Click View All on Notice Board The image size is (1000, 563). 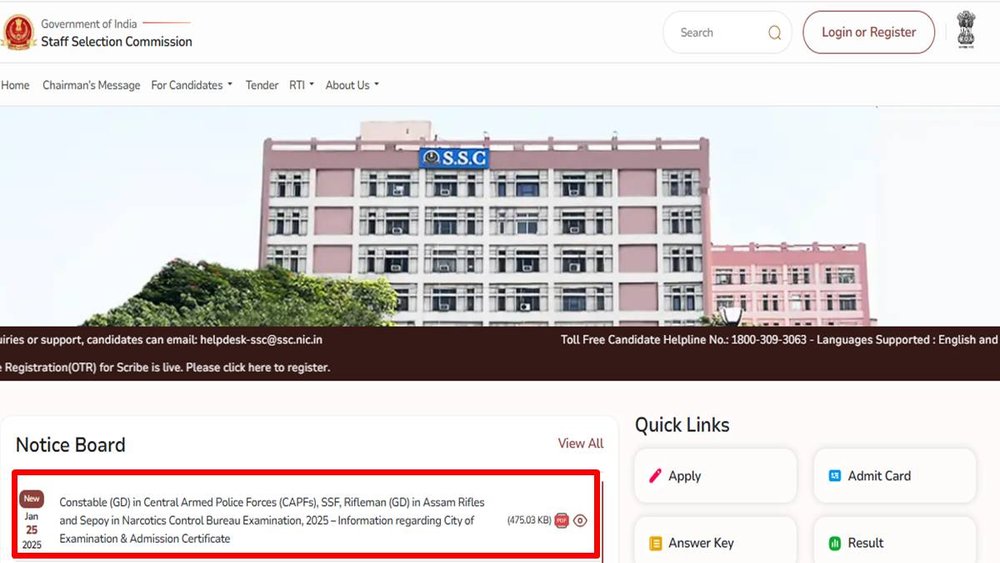pyautogui.click(x=580, y=443)
